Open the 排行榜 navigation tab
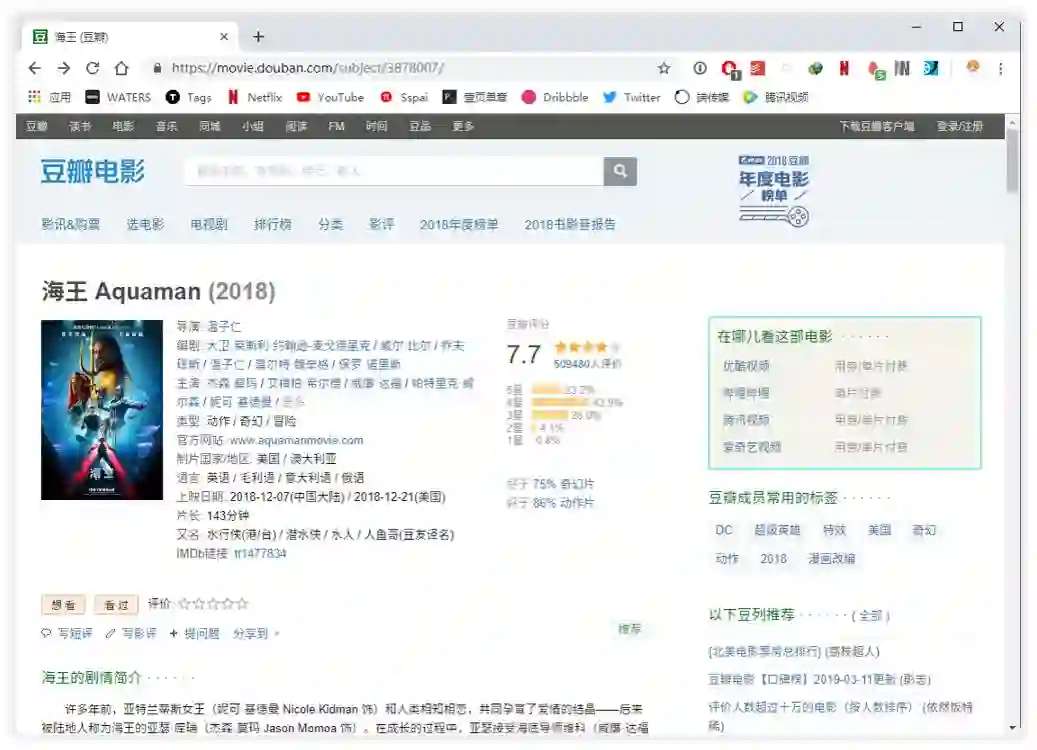The height and width of the screenshot is (750, 1037). (272, 224)
